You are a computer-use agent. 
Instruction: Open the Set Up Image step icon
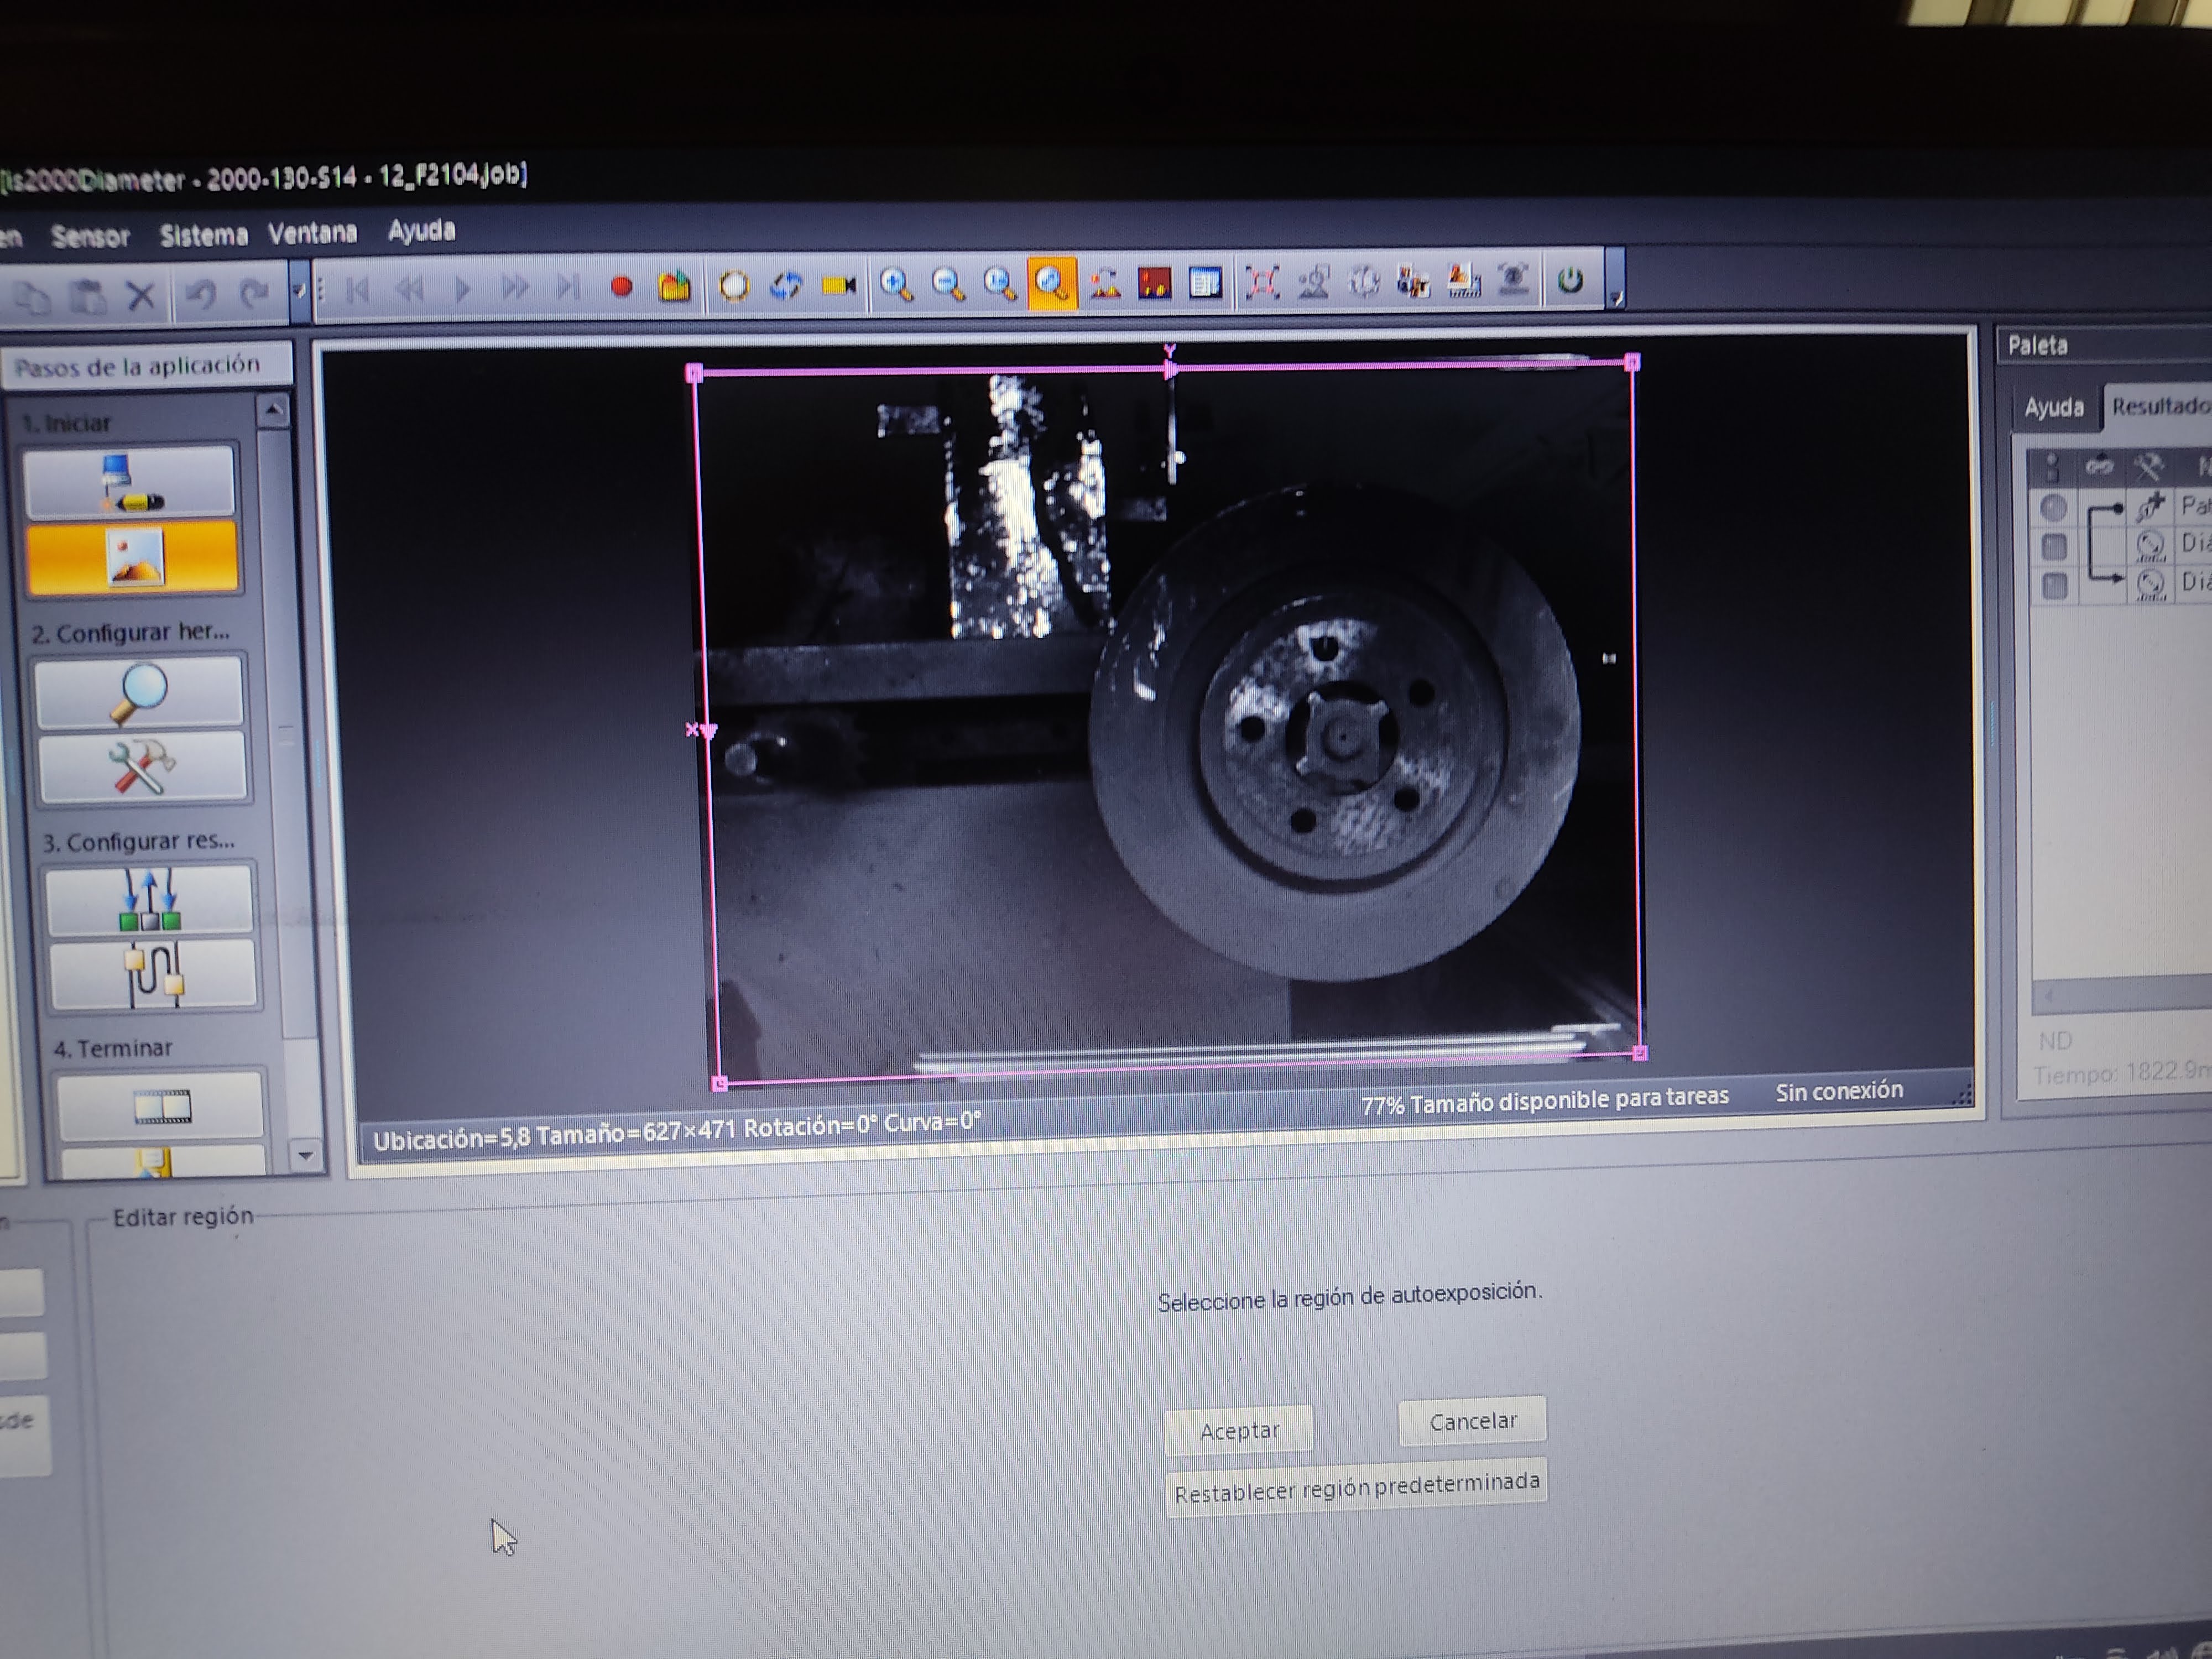point(133,556)
